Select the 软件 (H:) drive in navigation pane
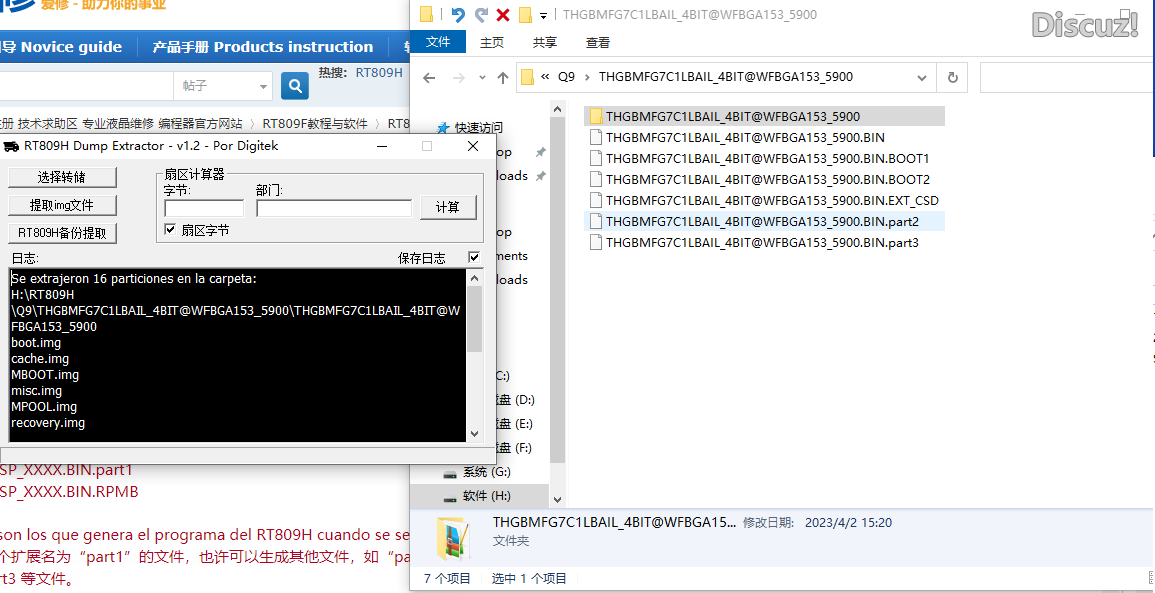Image resolution: width=1155 pixels, height=593 pixels. coord(487,496)
